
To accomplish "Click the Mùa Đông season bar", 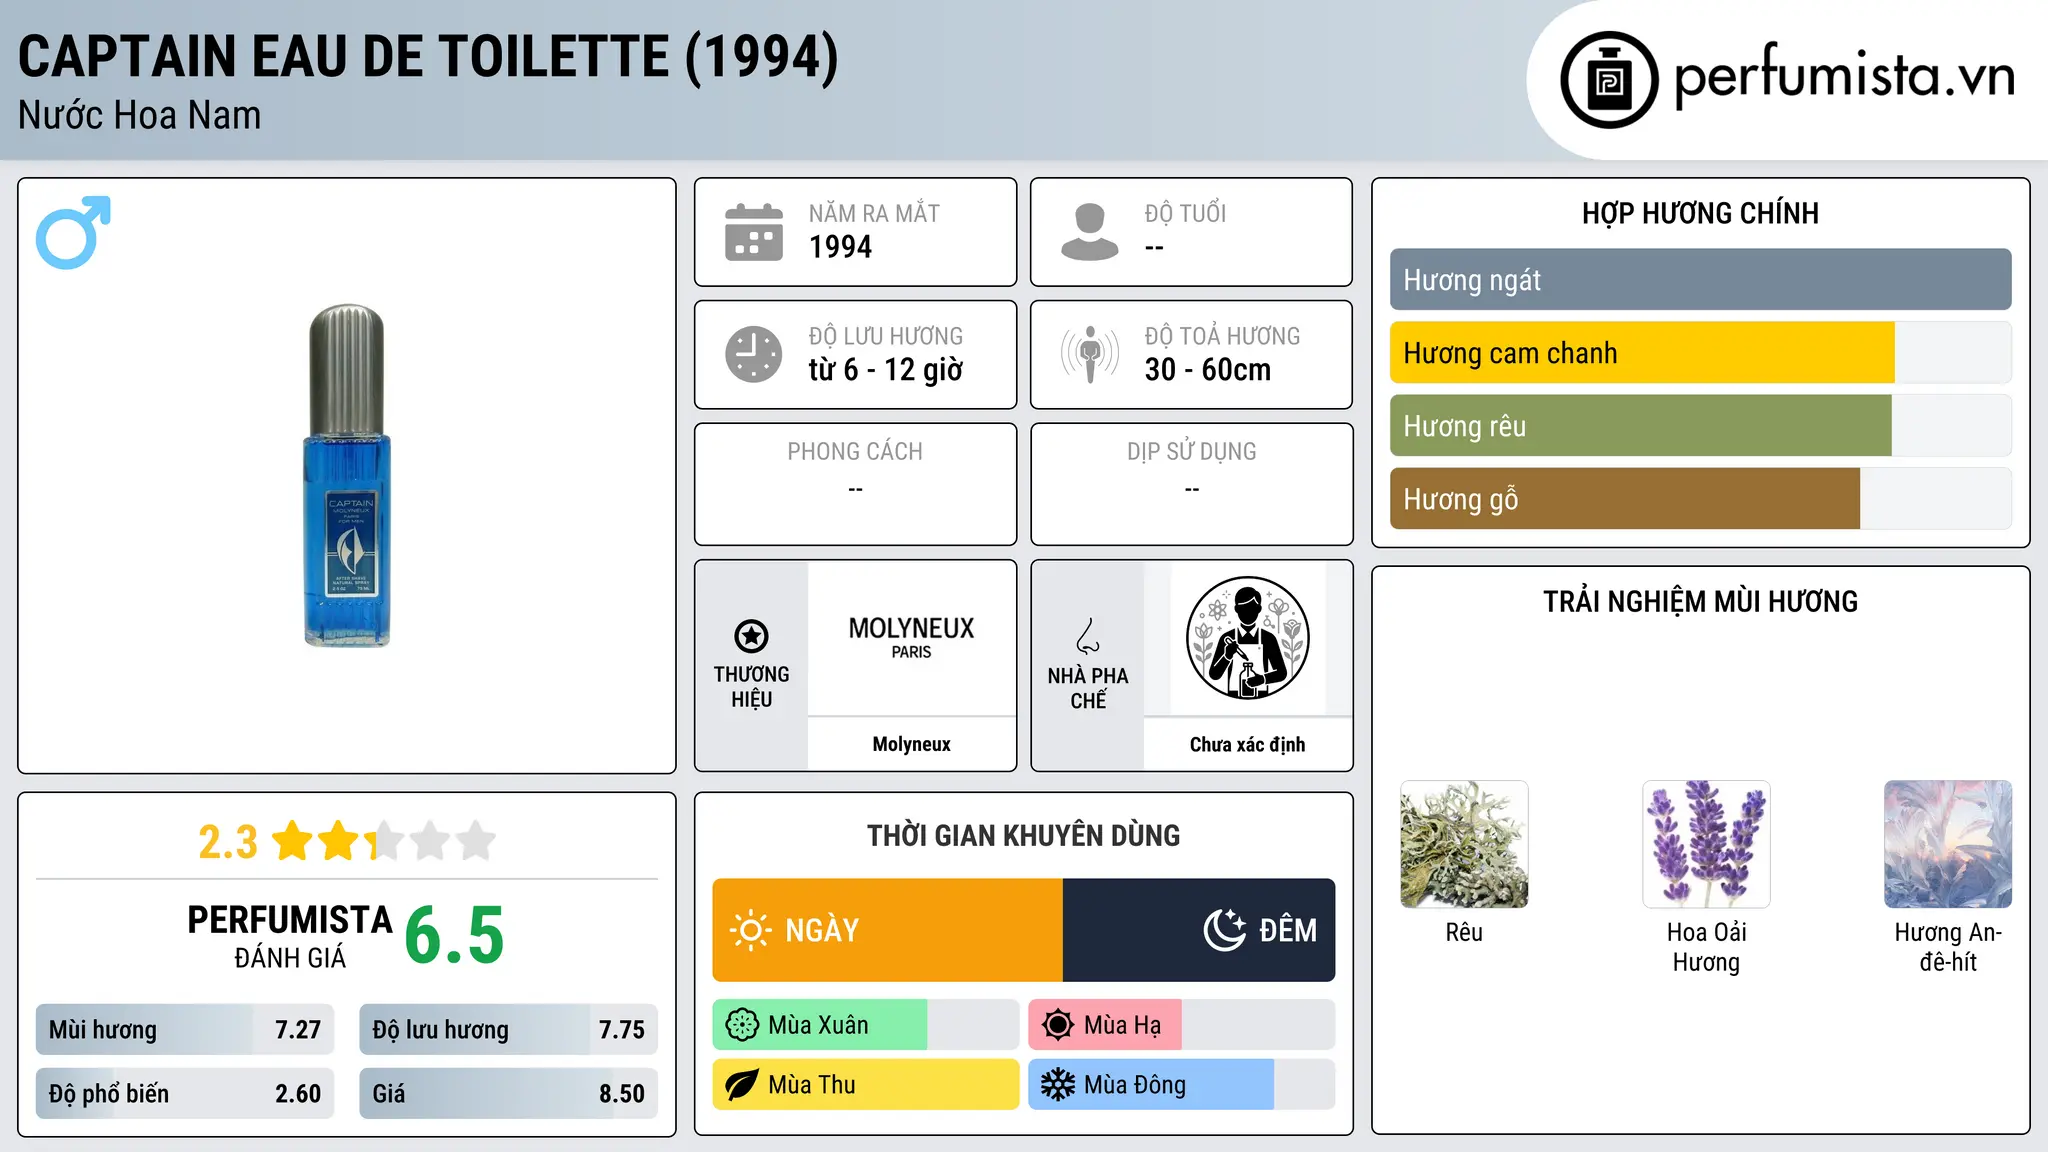I will [x=1182, y=1085].
